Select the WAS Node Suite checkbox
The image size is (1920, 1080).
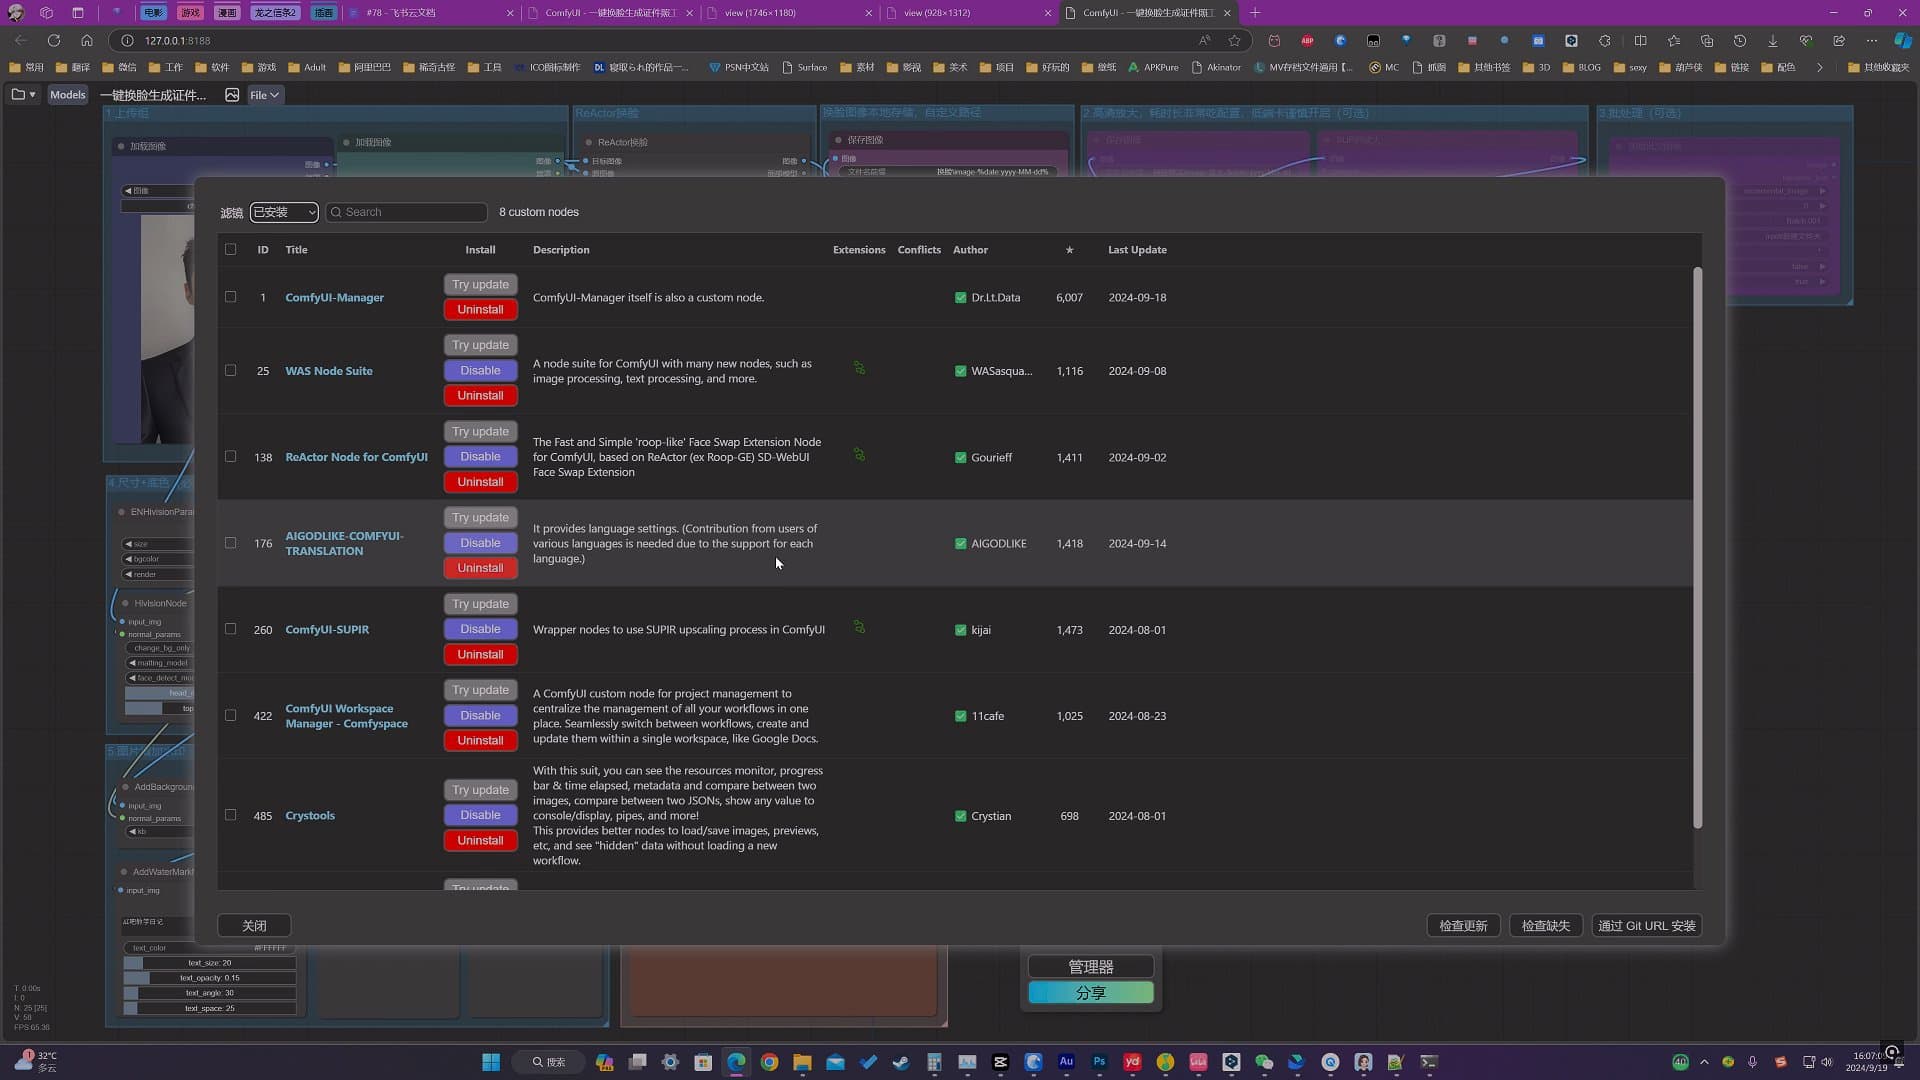click(x=231, y=370)
